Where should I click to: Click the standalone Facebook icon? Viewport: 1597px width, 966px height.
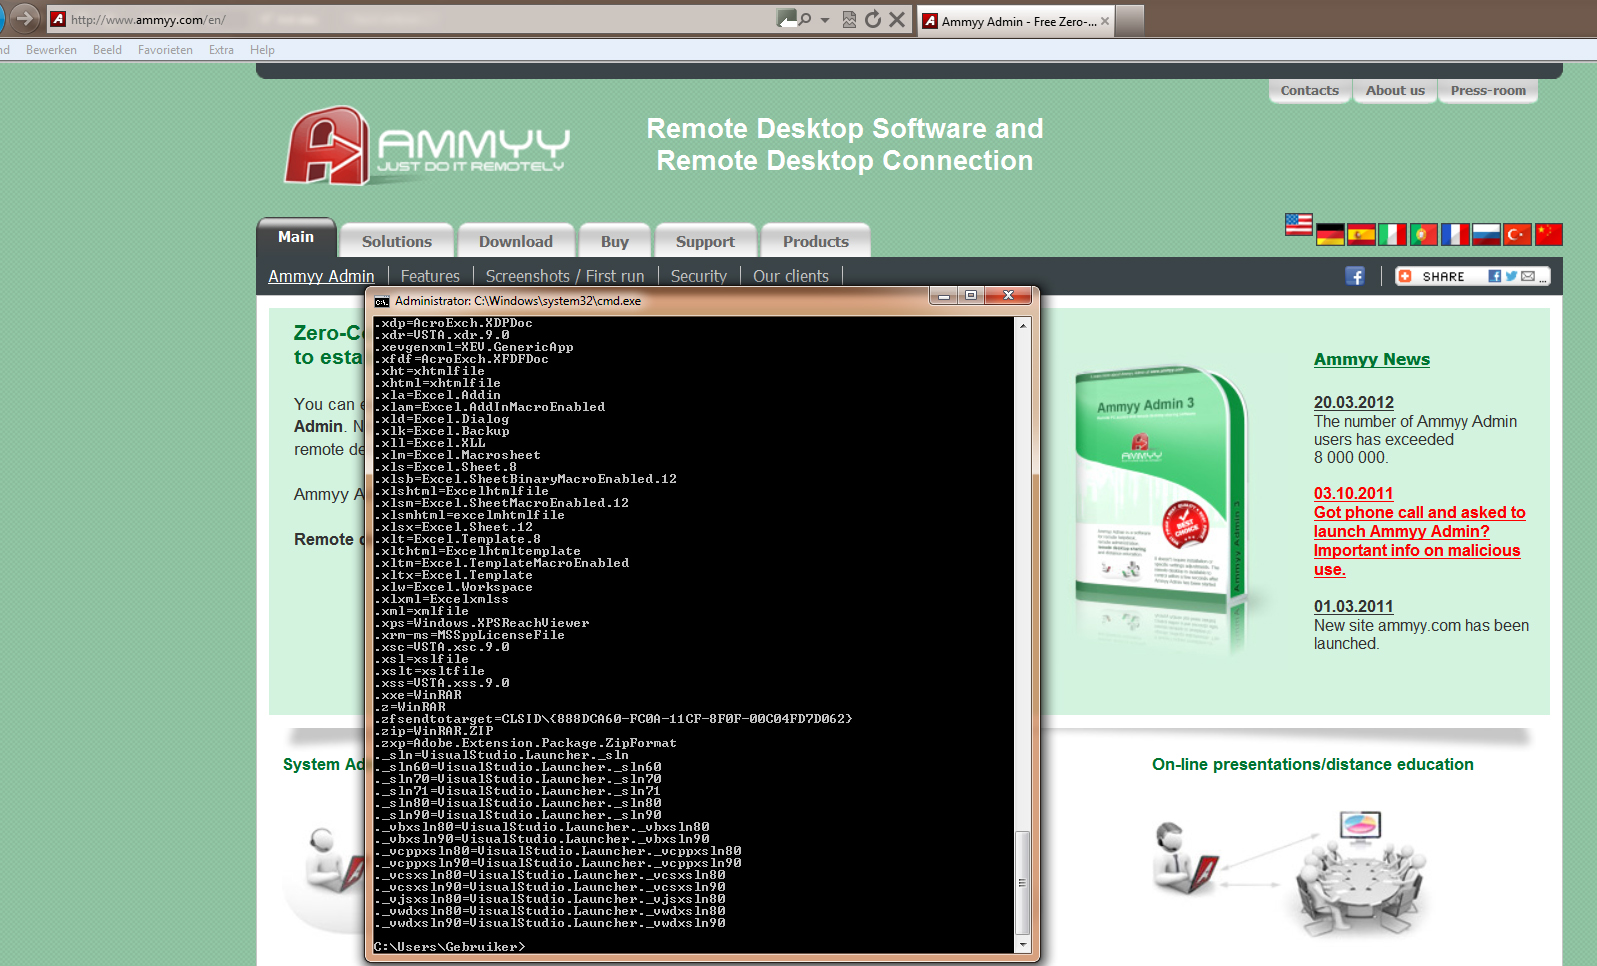(x=1355, y=276)
